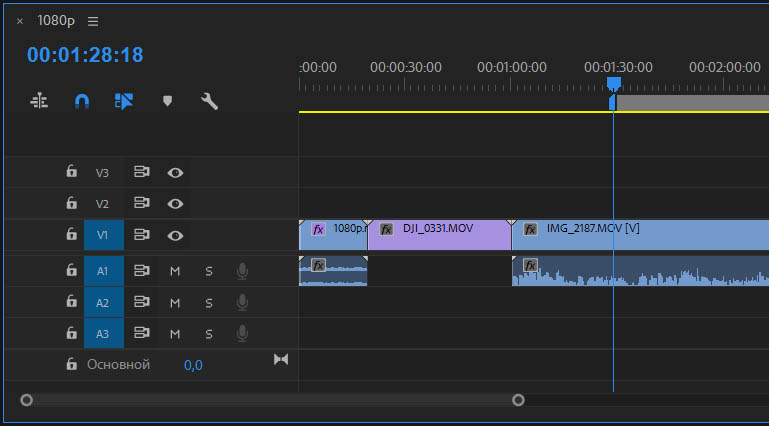This screenshot has width=769, height=426.
Task: Click ruler at 00:00:30:00 mark
Action: pos(406,67)
